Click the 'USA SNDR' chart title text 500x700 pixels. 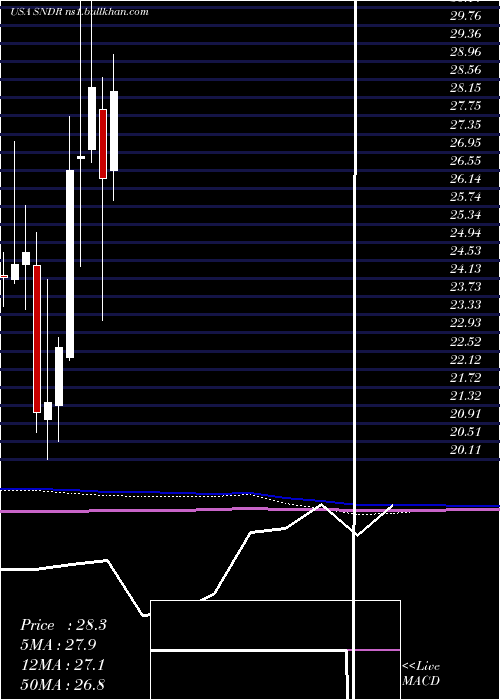39,12
